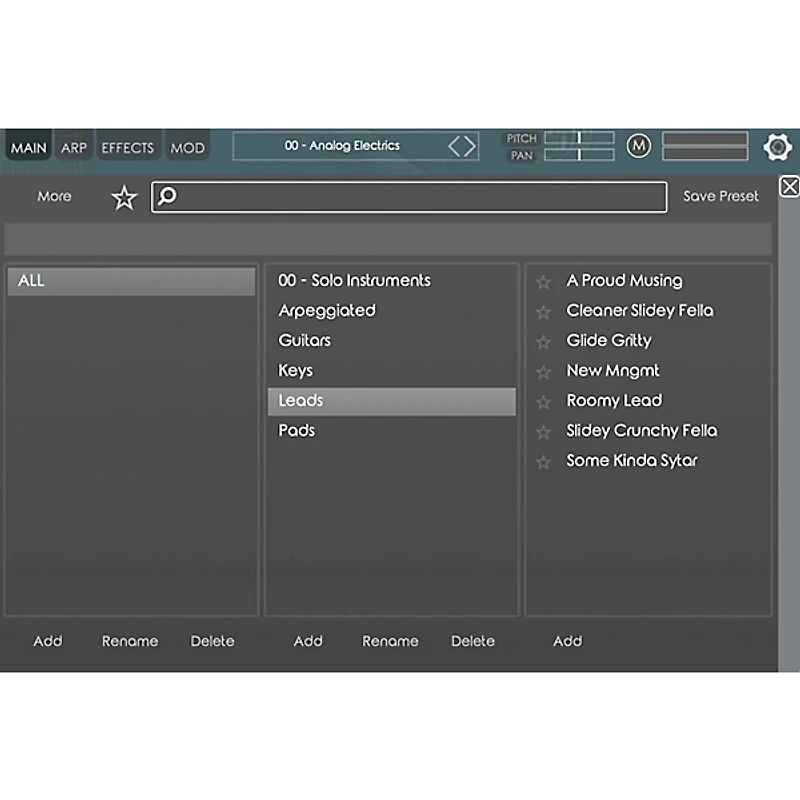Open the EFFECTS tab
The height and width of the screenshot is (800, 800).
pyautogui.click(x=128, y=148)
